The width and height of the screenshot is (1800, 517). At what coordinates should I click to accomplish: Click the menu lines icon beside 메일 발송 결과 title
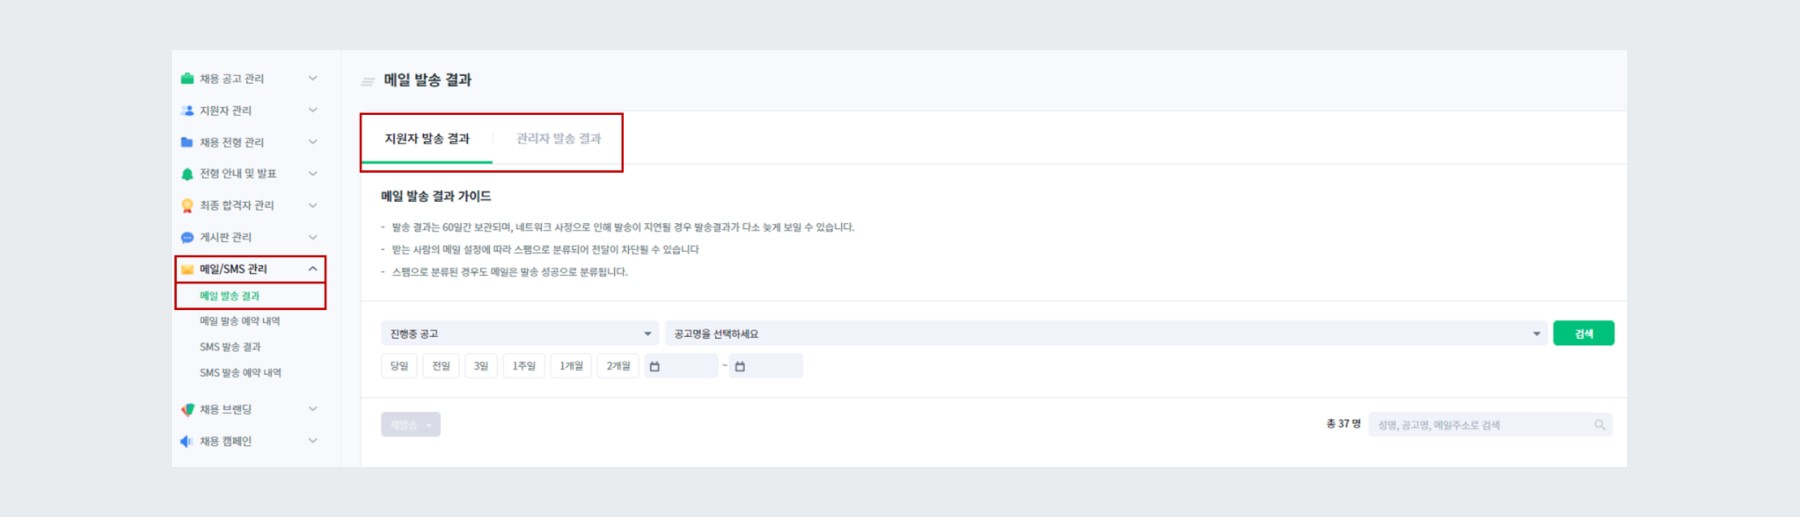(x=368, y=81)
